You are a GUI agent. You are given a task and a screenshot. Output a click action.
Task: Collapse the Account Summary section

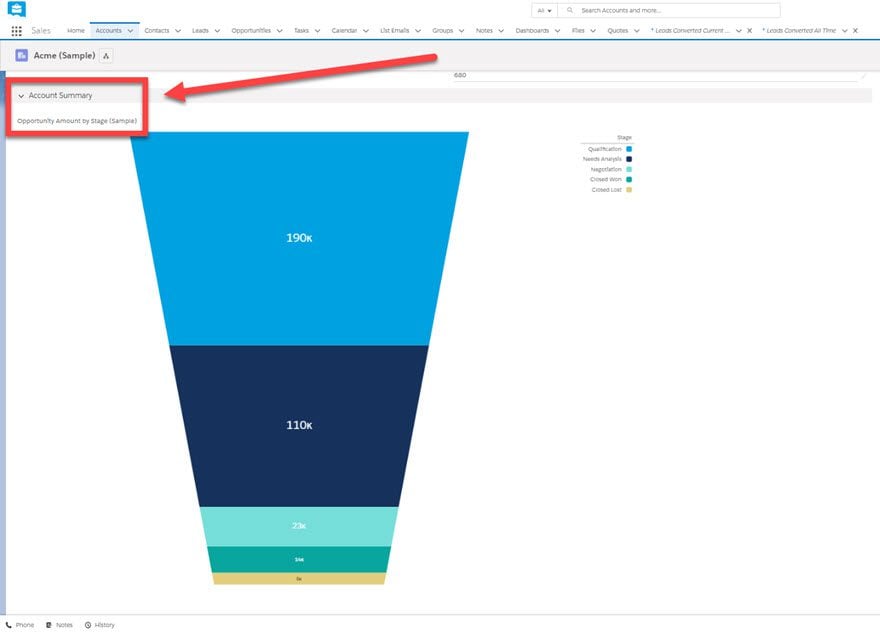click(21, 96)
